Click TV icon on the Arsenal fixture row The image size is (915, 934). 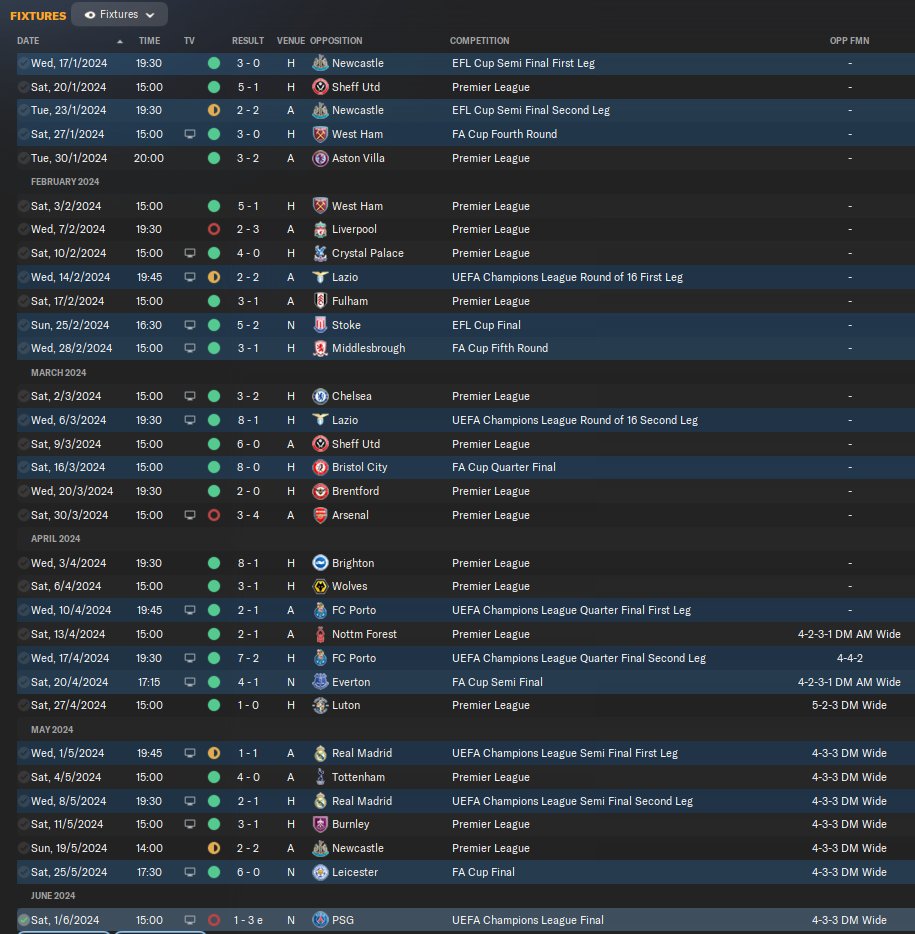pos(190,515)
